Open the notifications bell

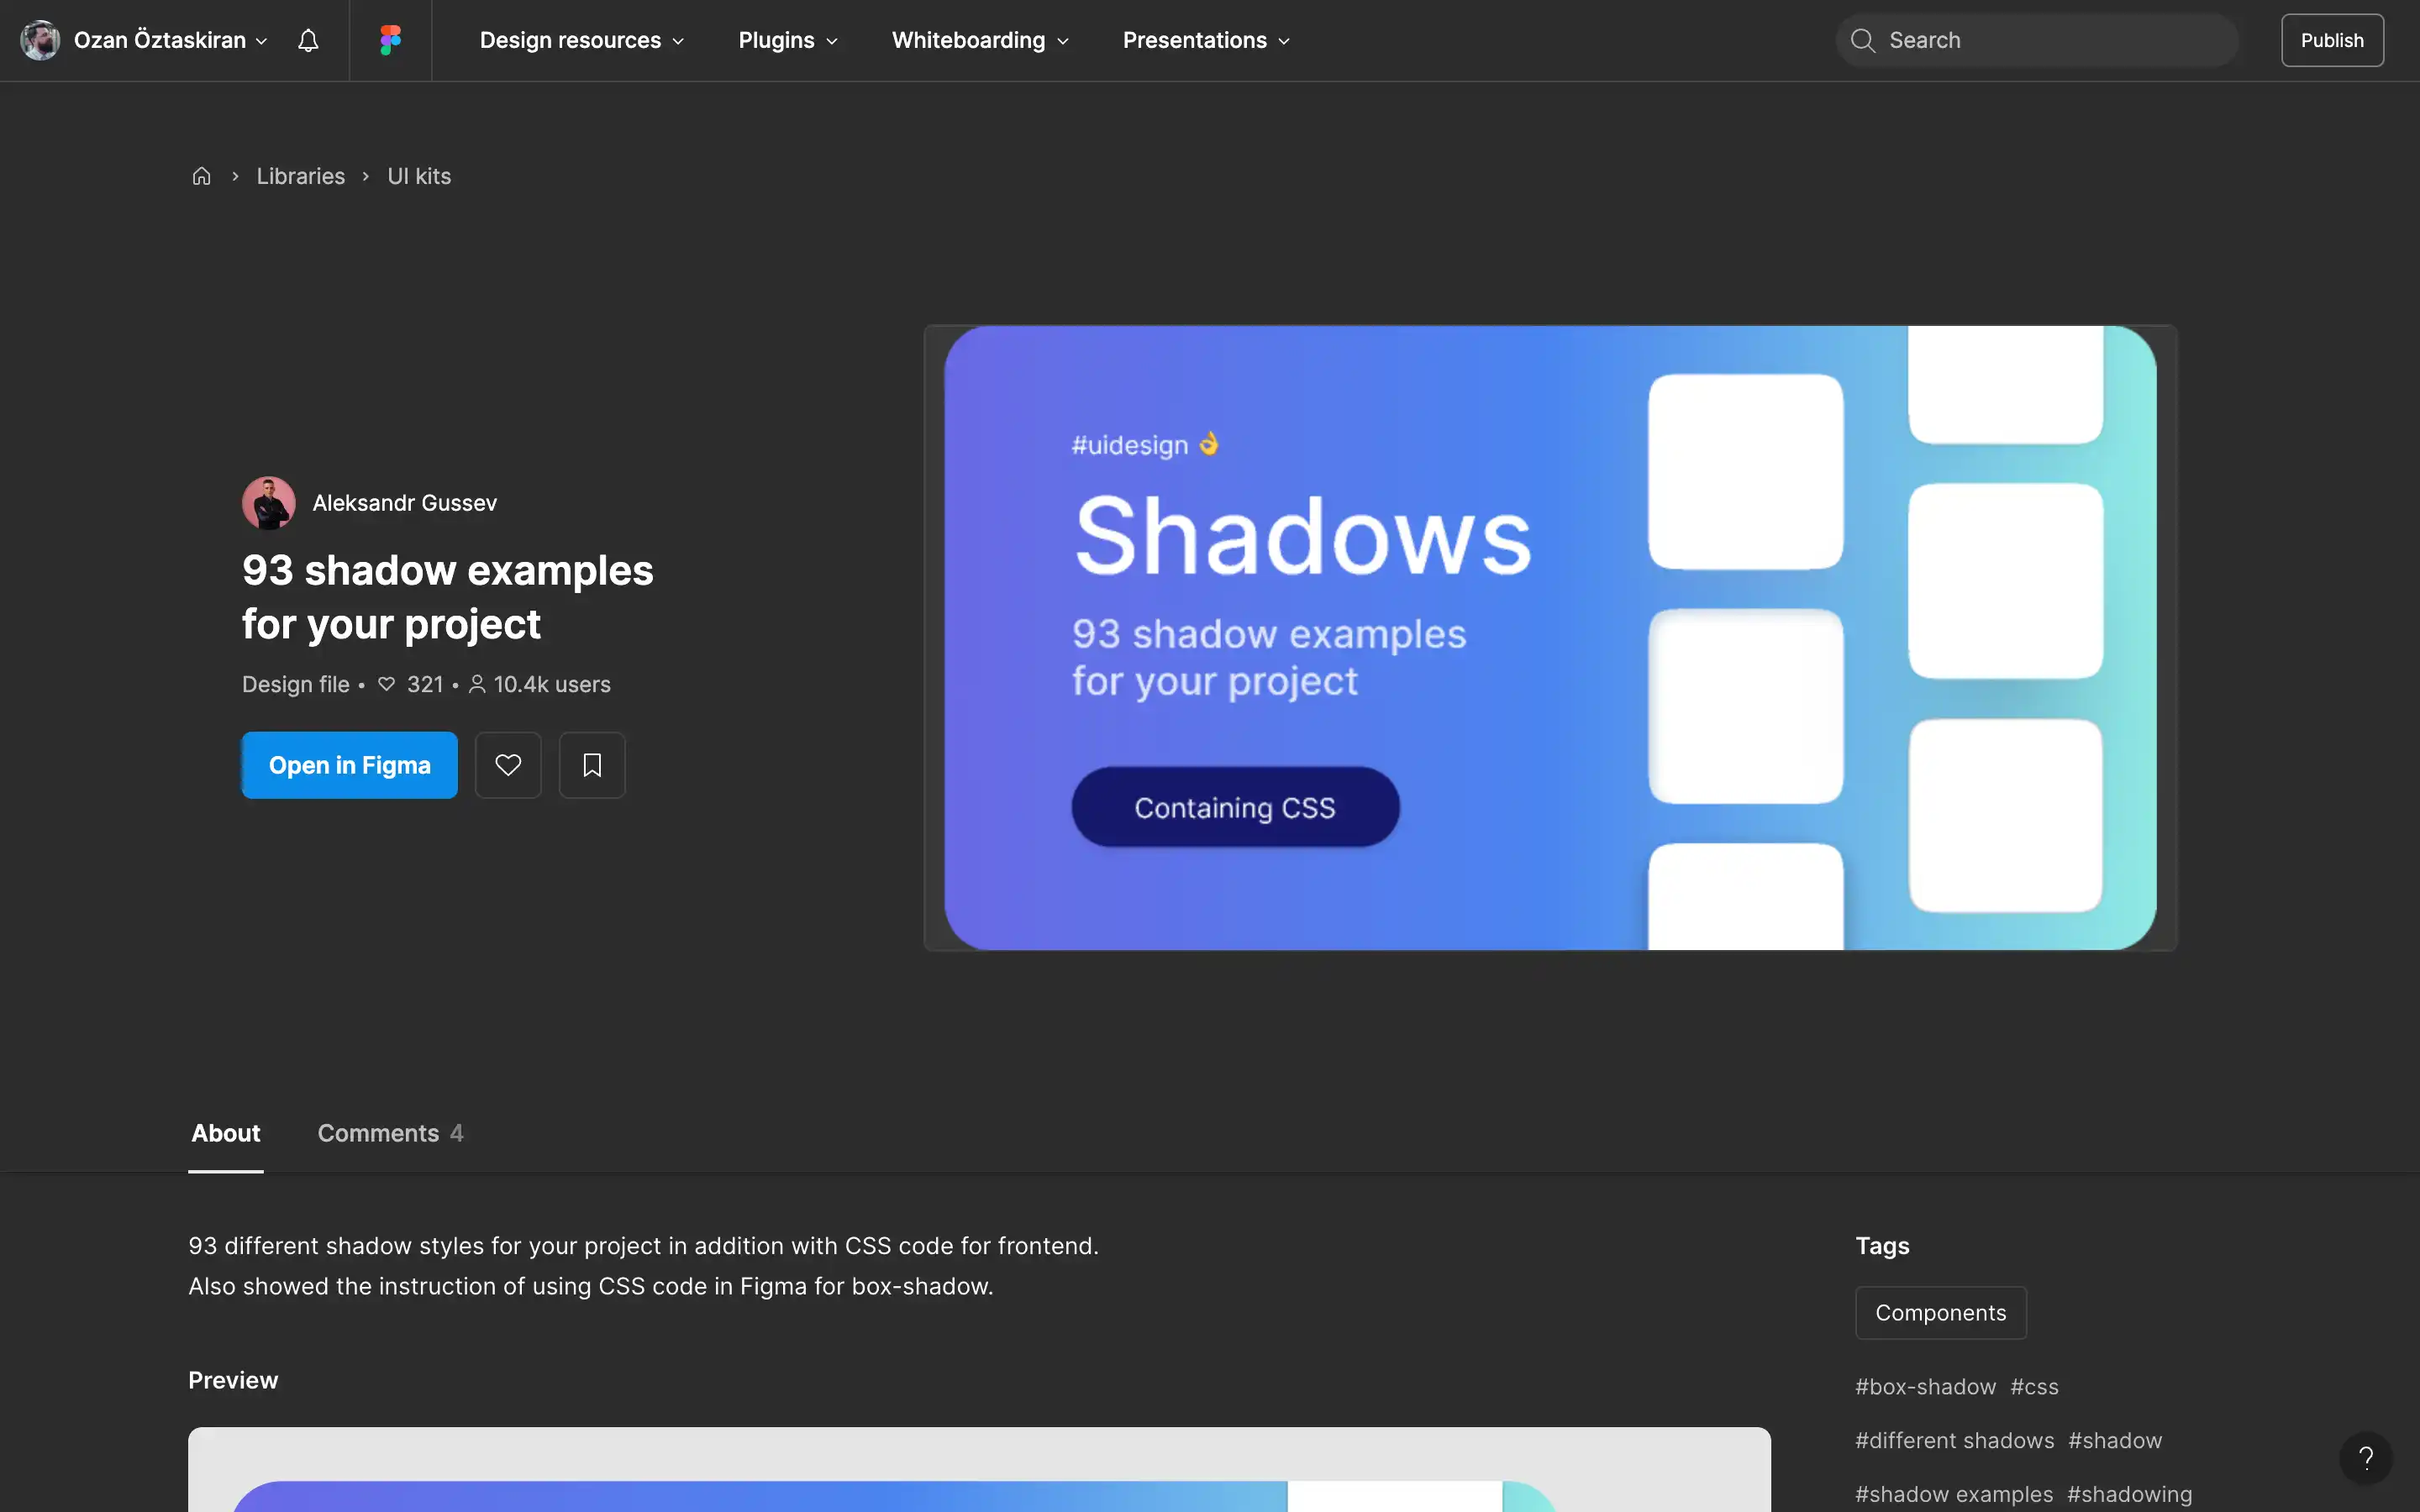[x=308, y=40]
